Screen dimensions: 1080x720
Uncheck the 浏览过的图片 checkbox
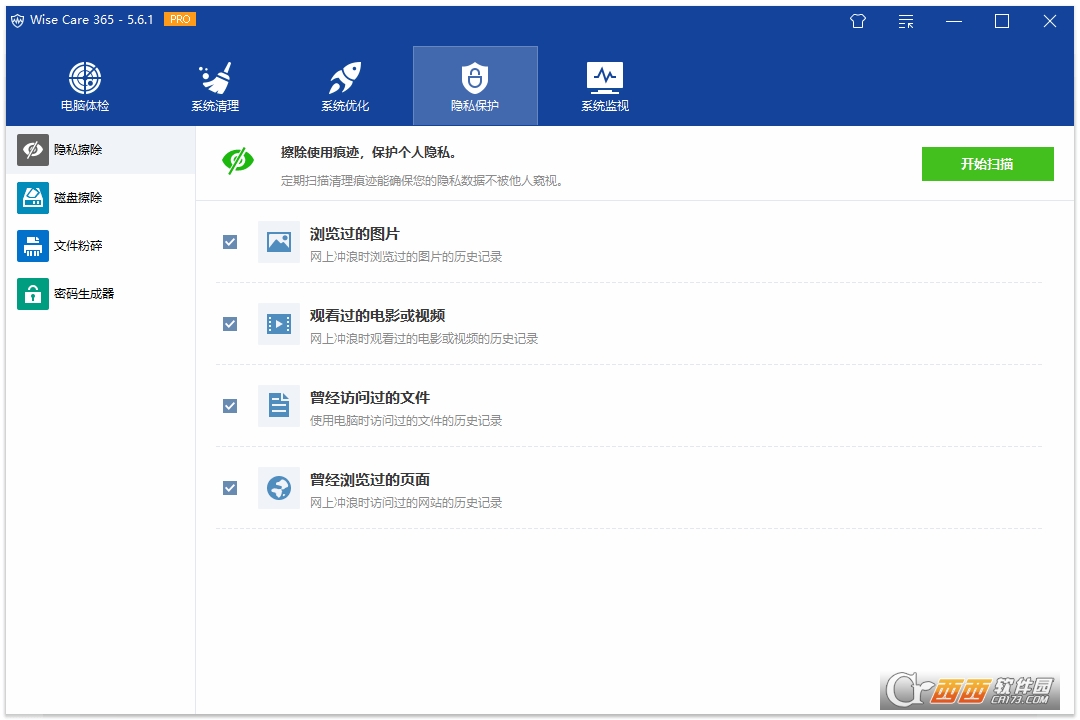tap(230, 242)
